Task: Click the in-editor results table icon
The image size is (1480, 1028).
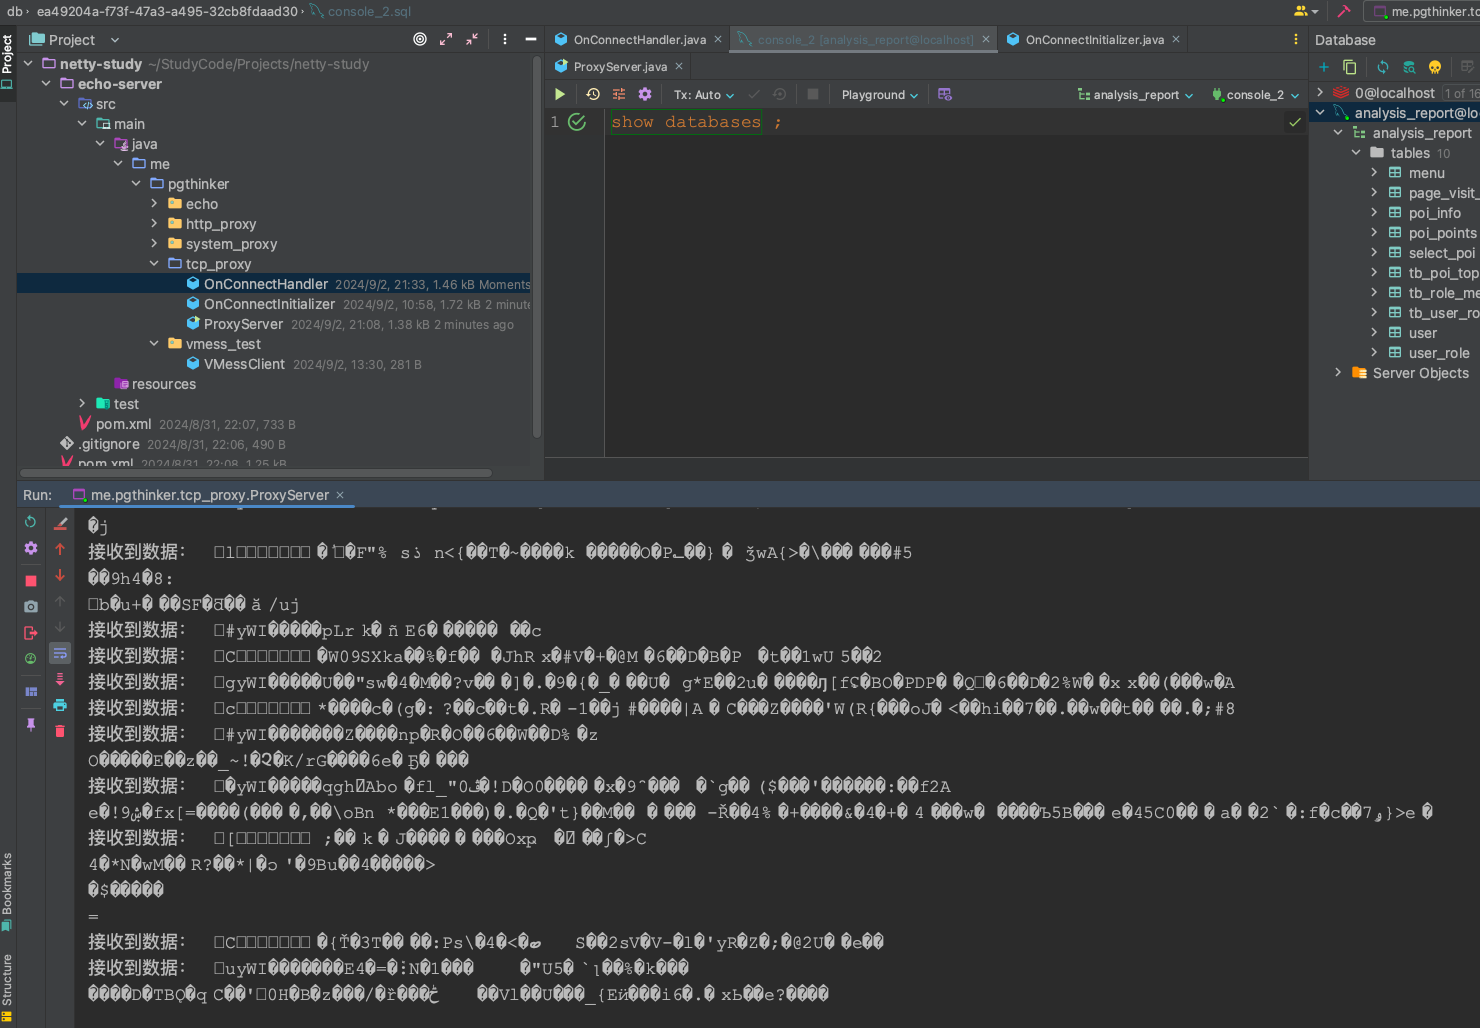Action: (x=945, y=94)
